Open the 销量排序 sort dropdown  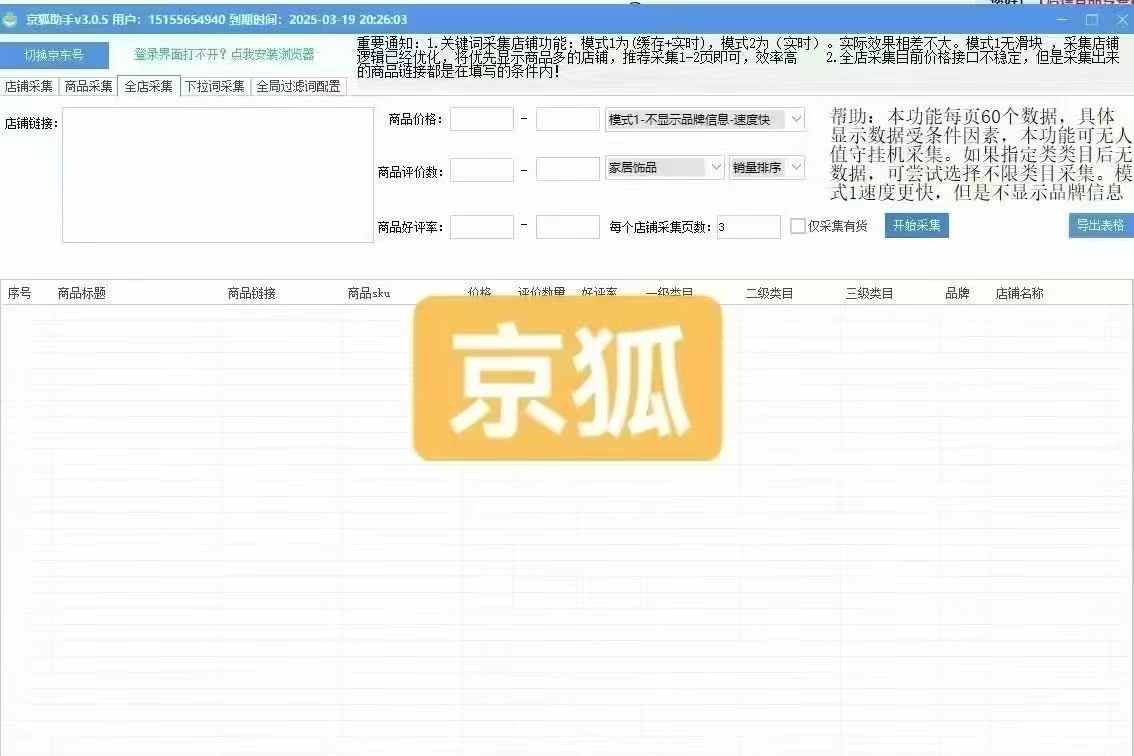796,168
